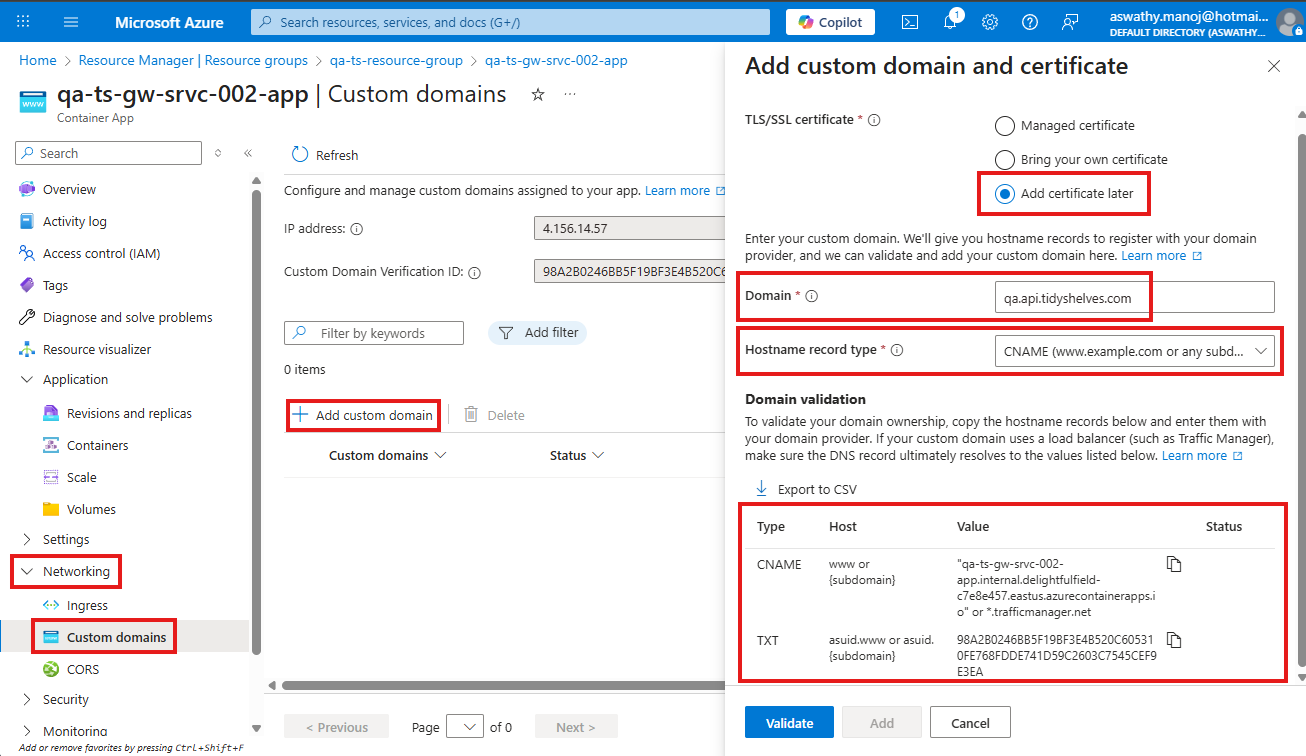
Task: Expand the Settings section
Action: (27, 540)
